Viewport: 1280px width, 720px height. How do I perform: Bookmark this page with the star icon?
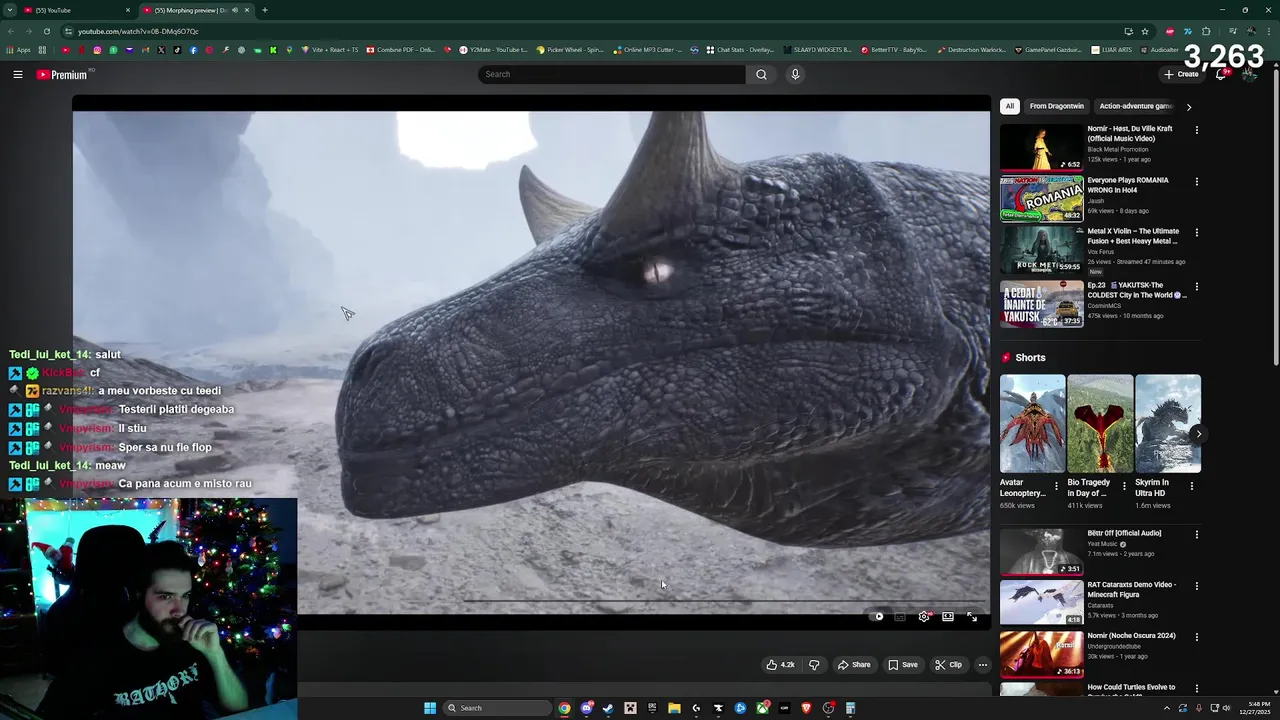(1145, 31)
